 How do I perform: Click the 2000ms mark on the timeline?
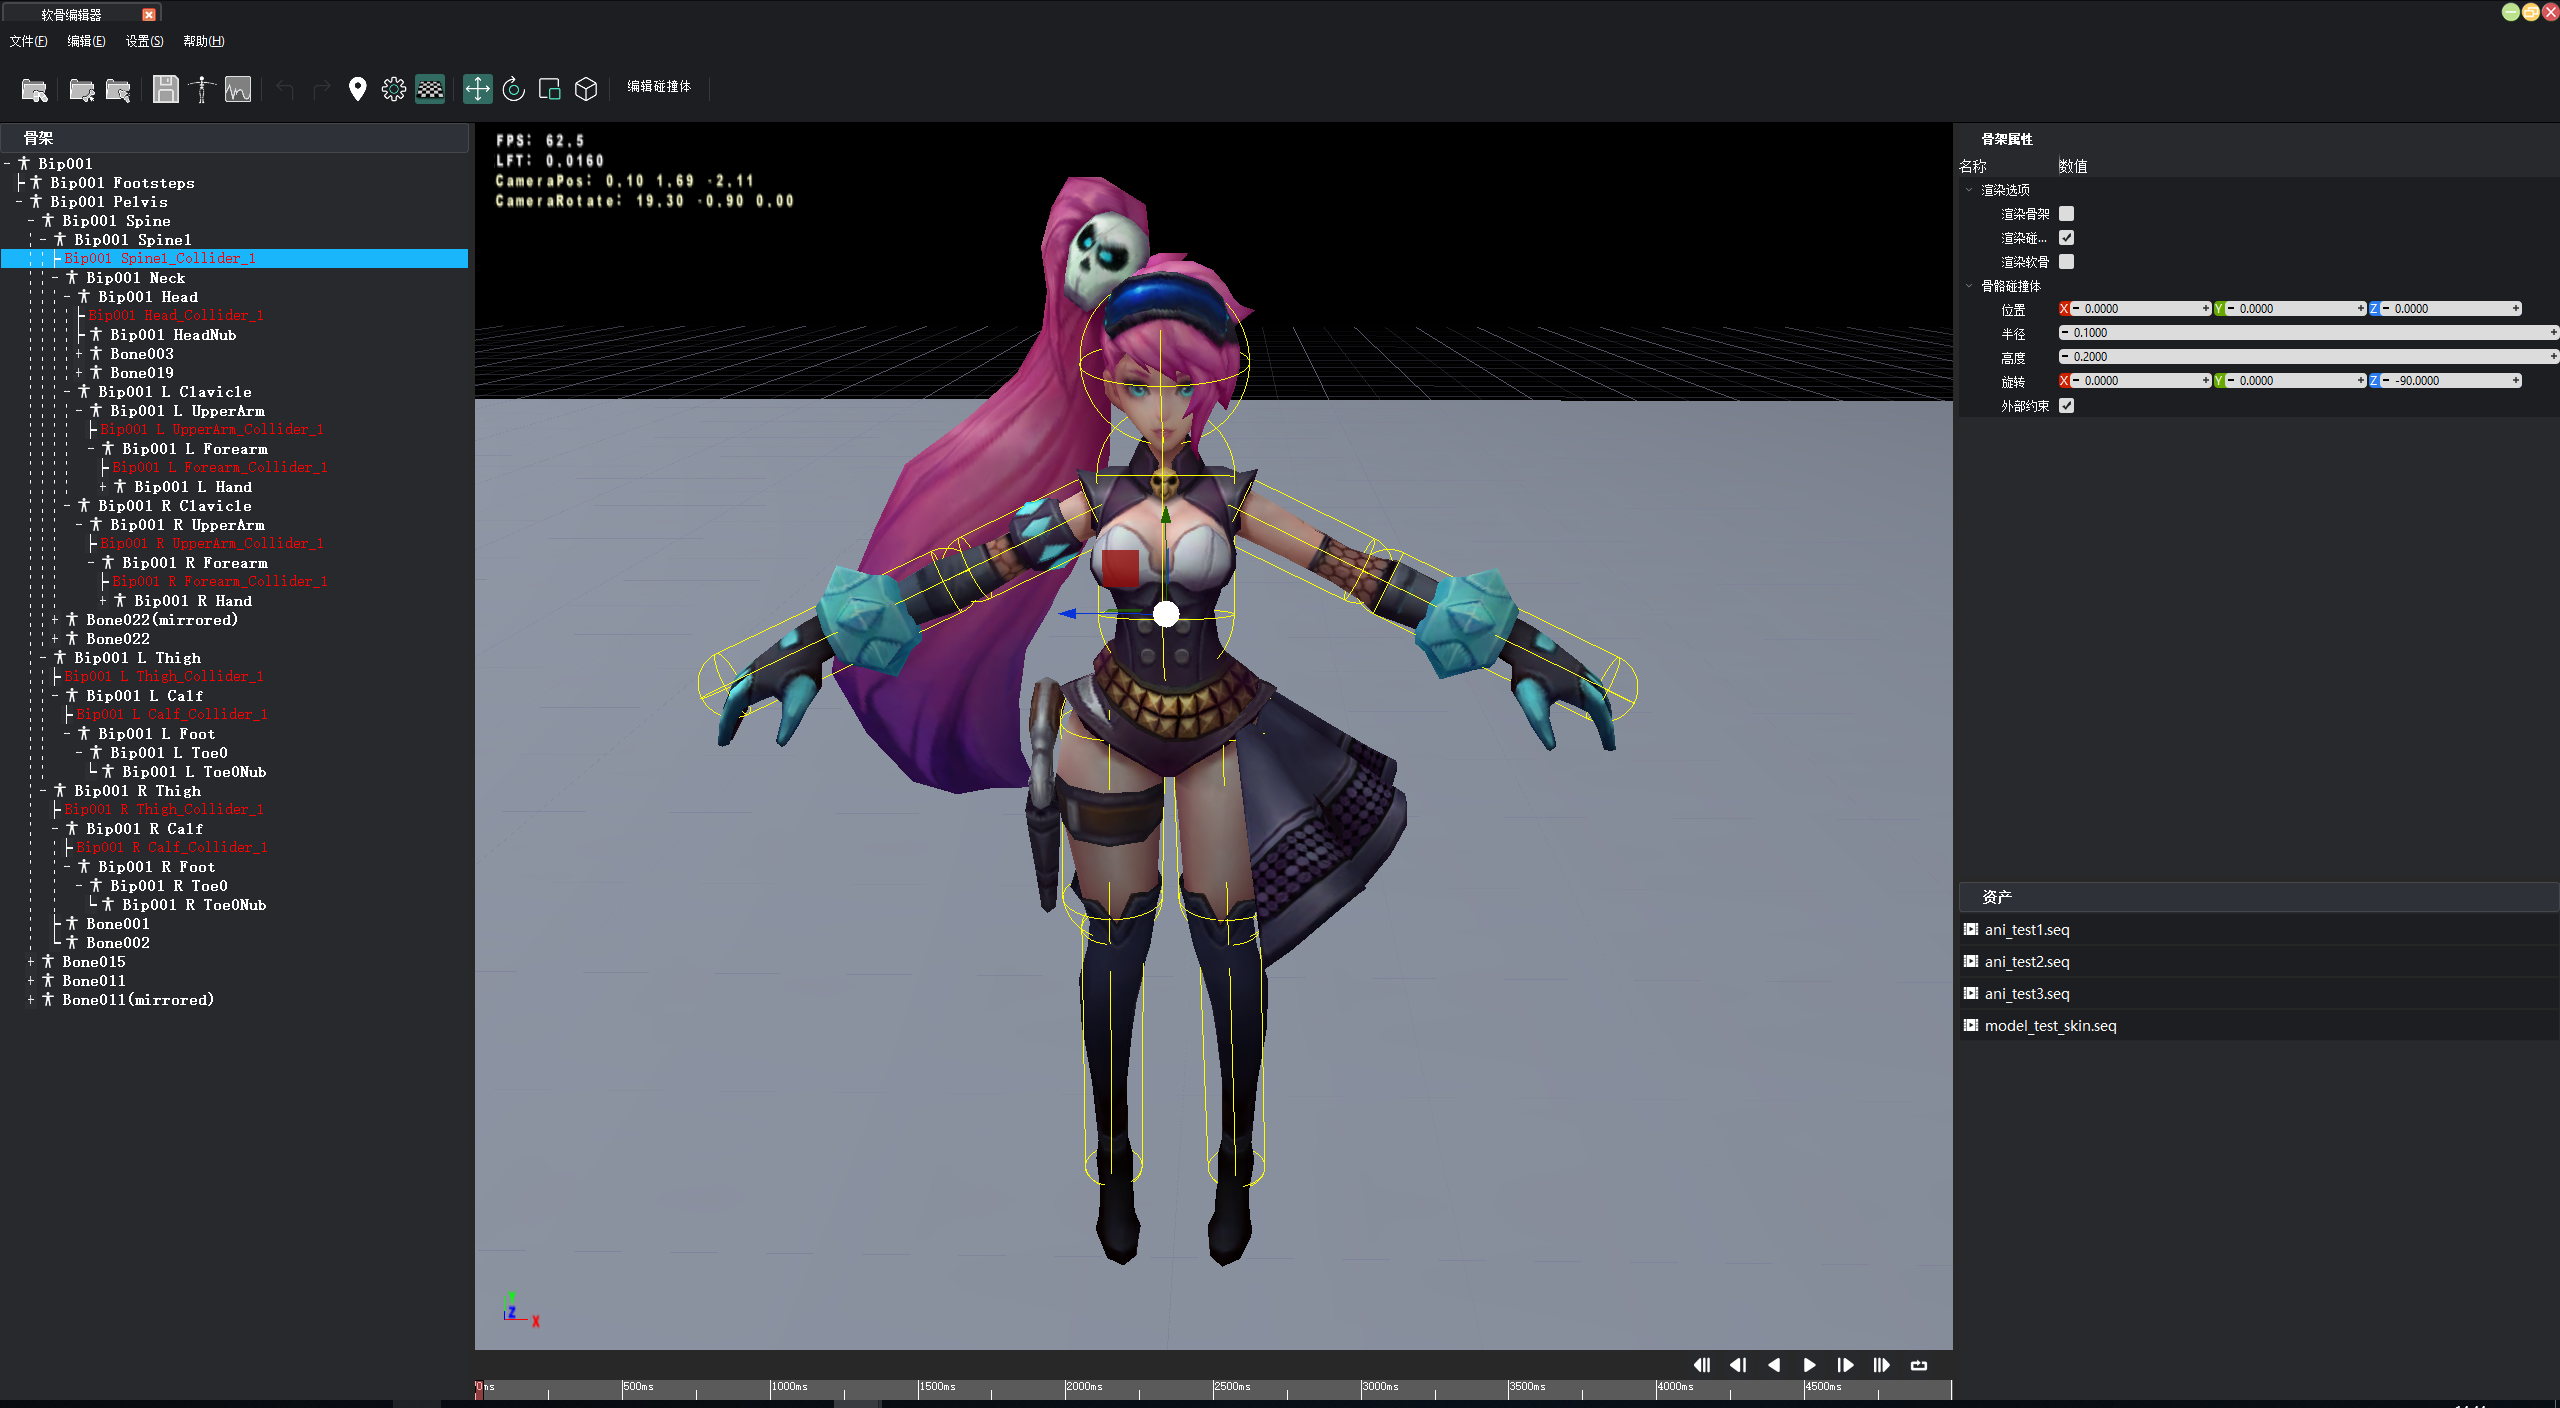(1083, 1387)
